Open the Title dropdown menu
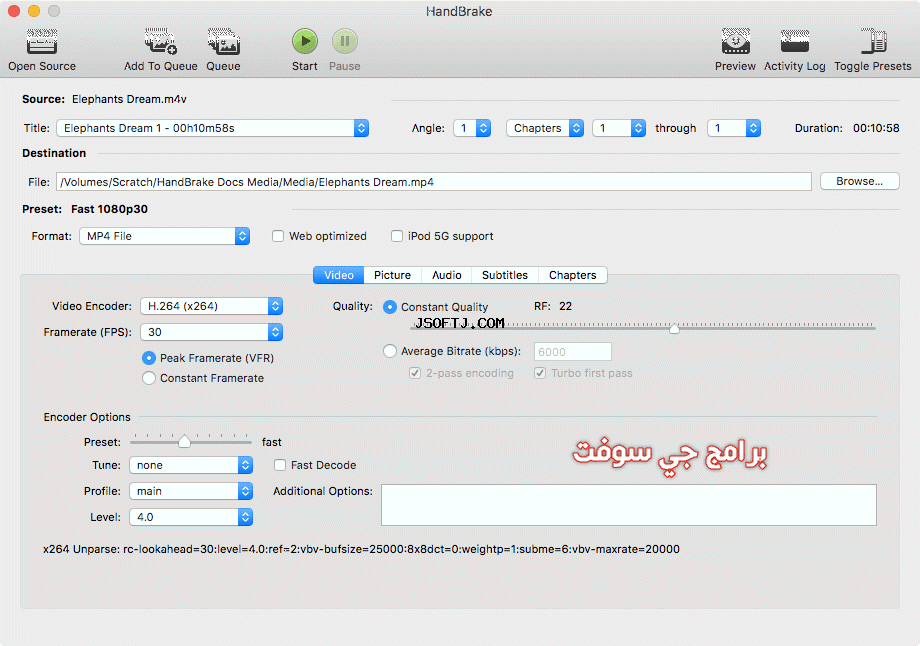 pyautogui.click(x=212, y=128)
